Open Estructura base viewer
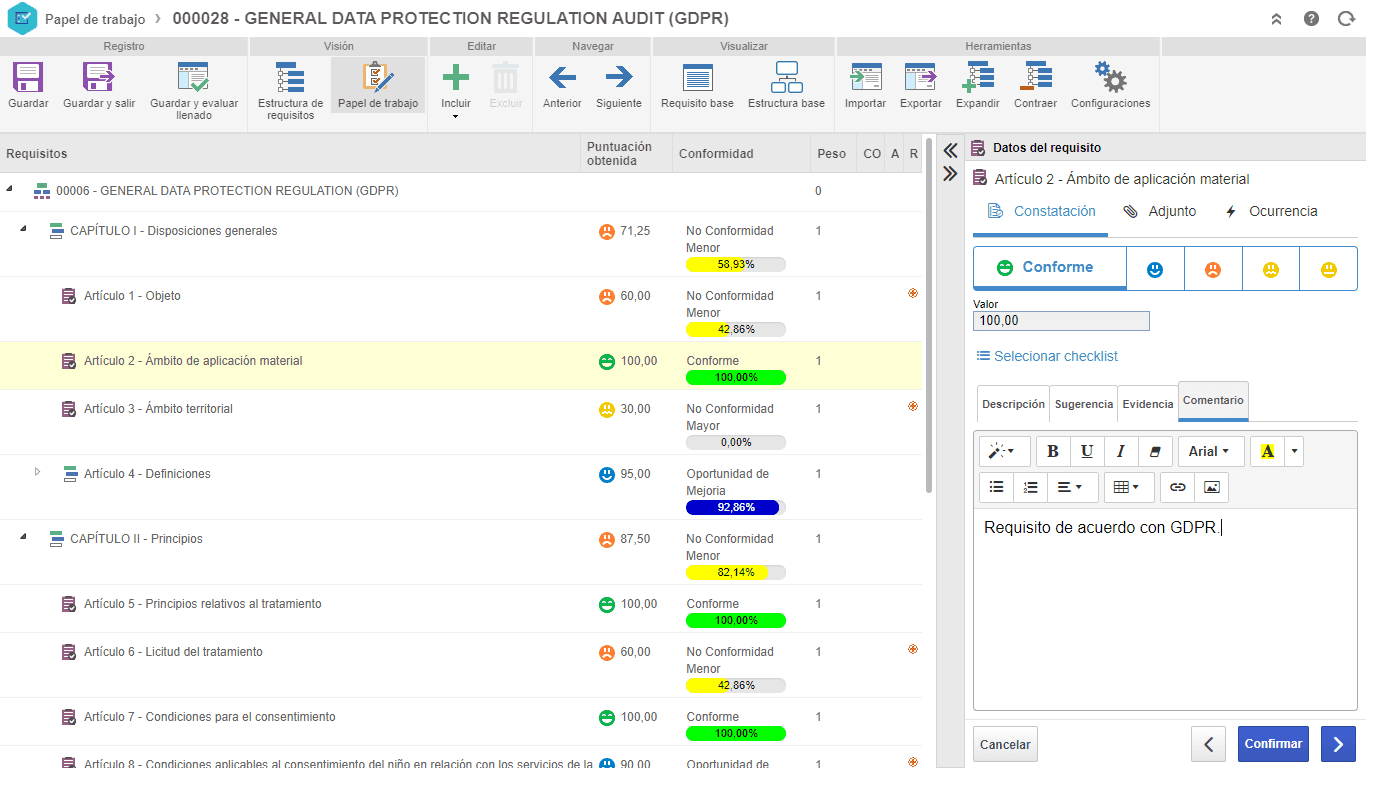Image resolution: width=1383 pixels, height=785 pixels. pyautogui.click(x=787, y=77)
